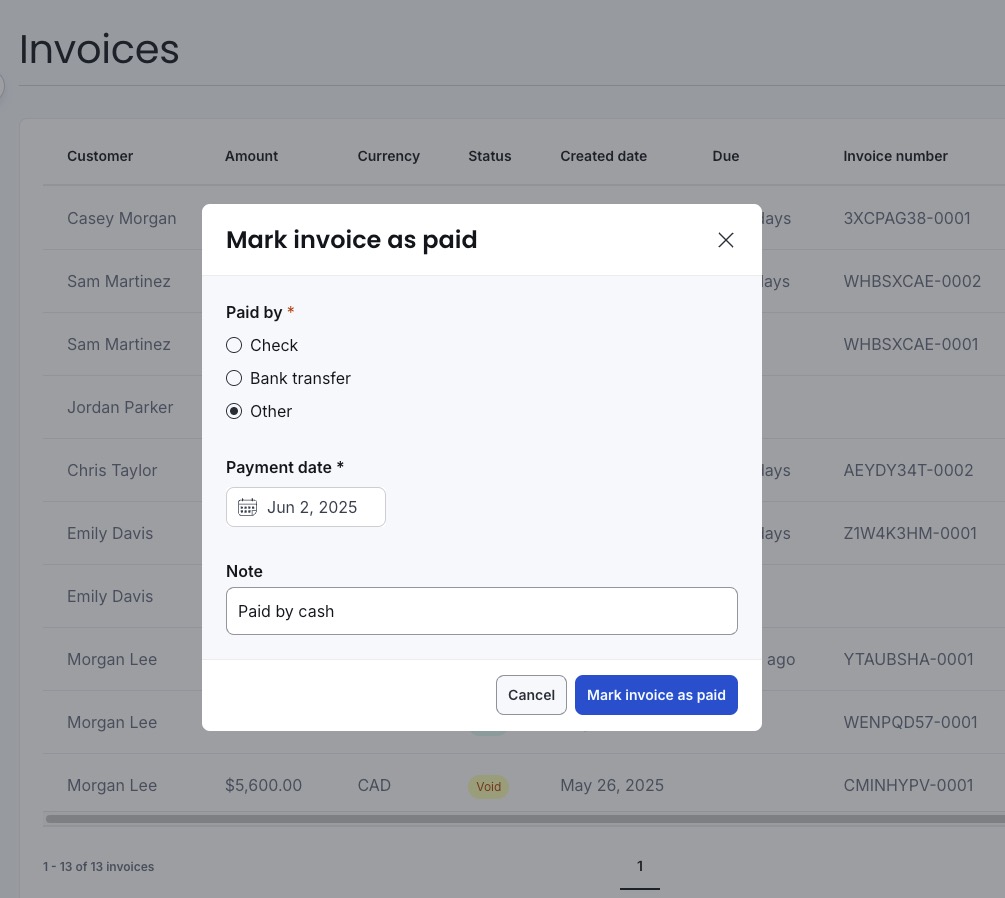Click the May 26, 2025 created date
The height and width of the screenshot is (898, 1005).
pos(612,785)
